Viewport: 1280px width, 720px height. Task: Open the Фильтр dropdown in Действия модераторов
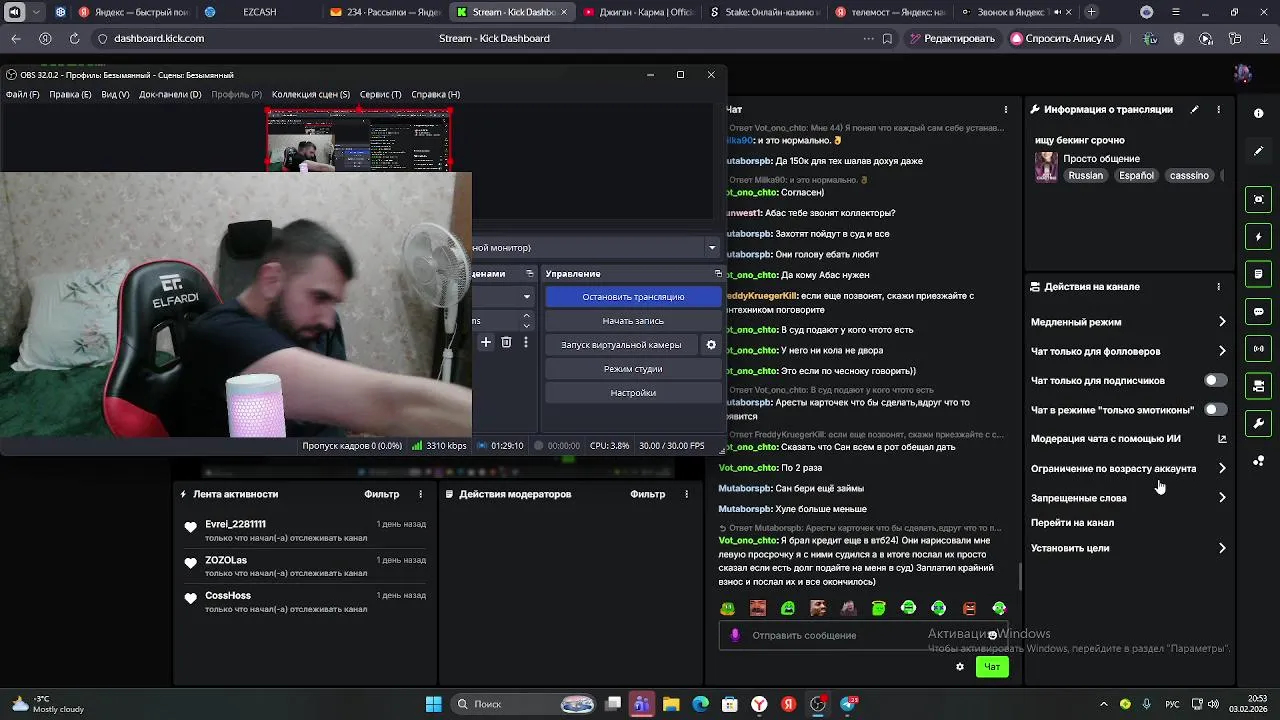click(x=648, y=494)
